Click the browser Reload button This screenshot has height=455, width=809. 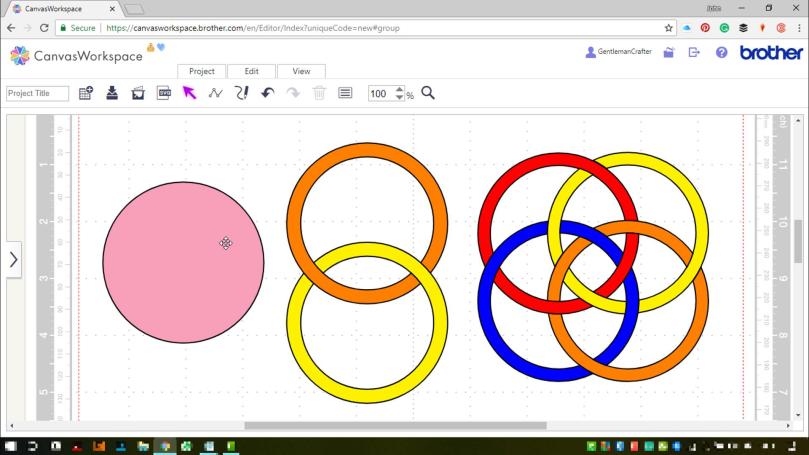44,28
